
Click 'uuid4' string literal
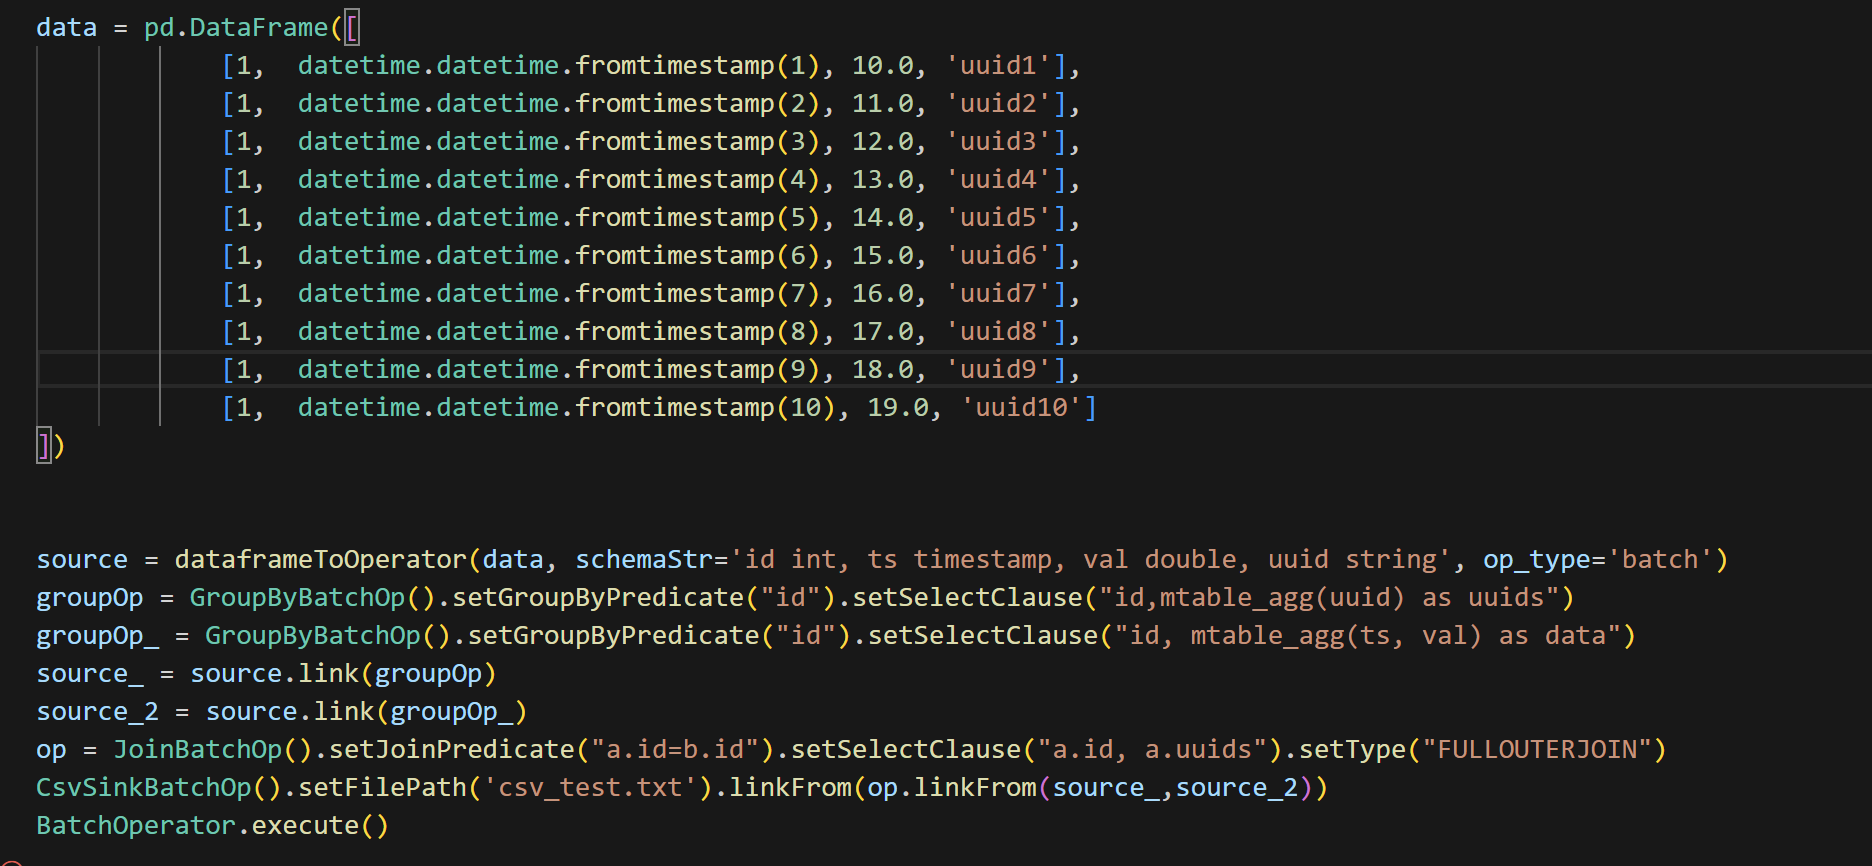(998, 180)
